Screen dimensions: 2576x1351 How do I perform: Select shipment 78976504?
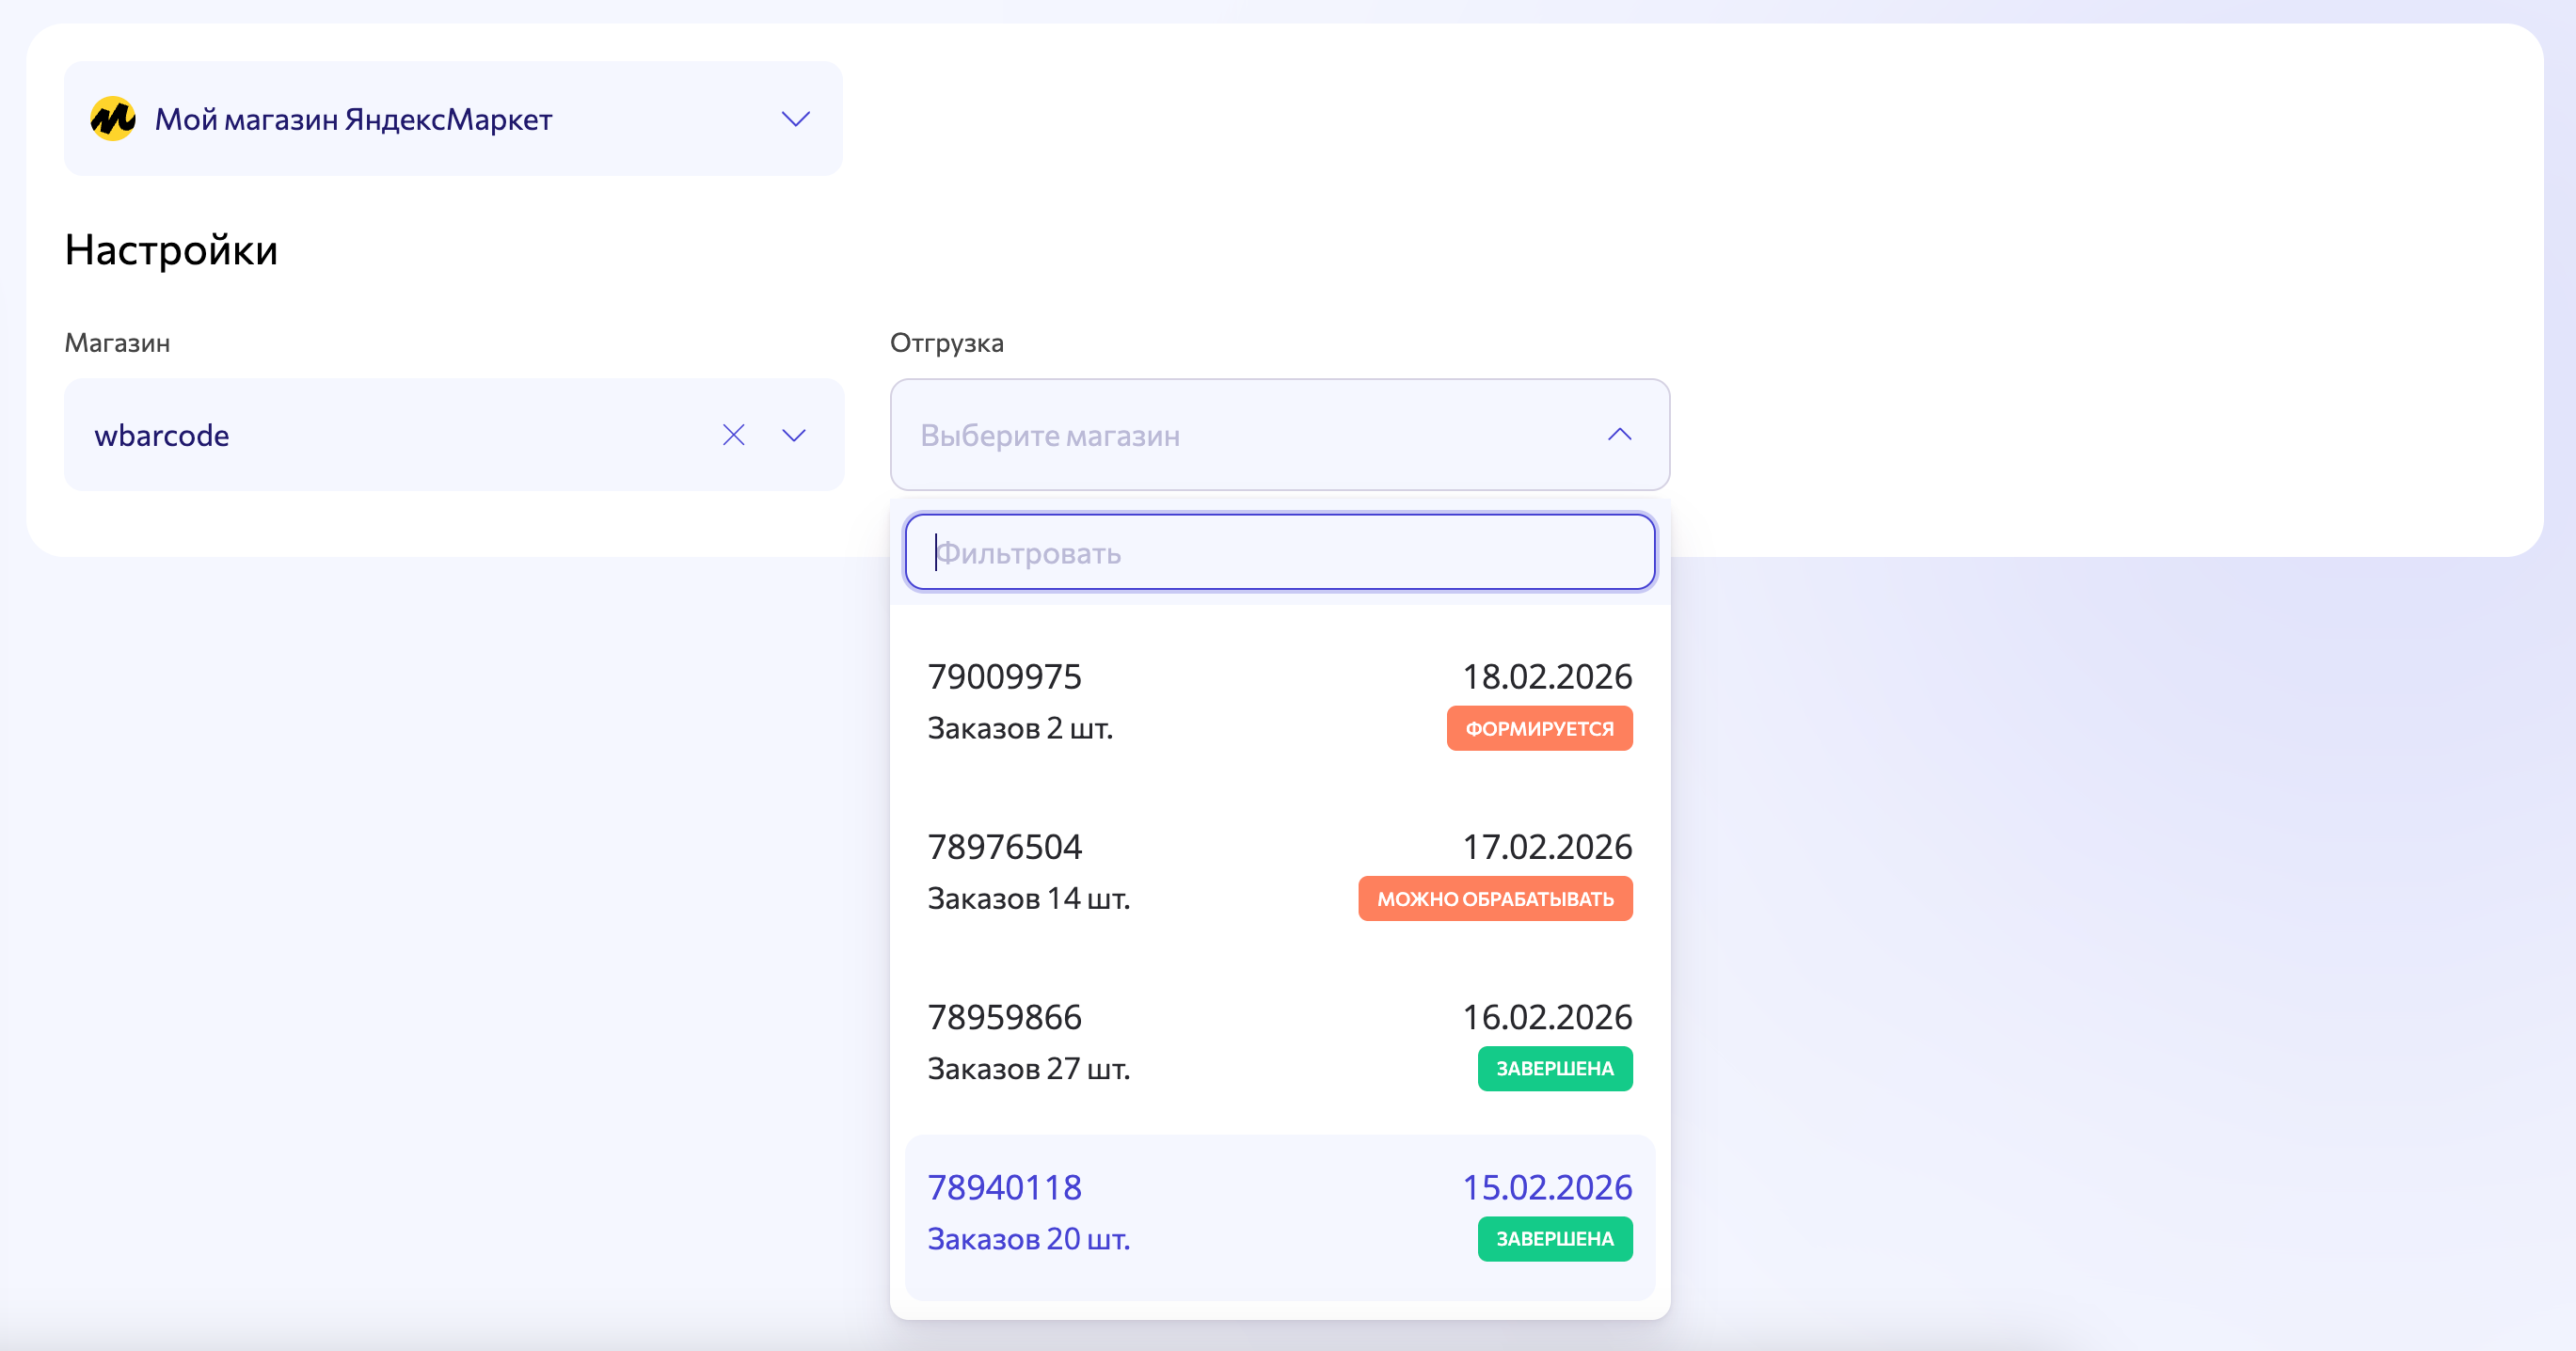tap(1004, 847)
